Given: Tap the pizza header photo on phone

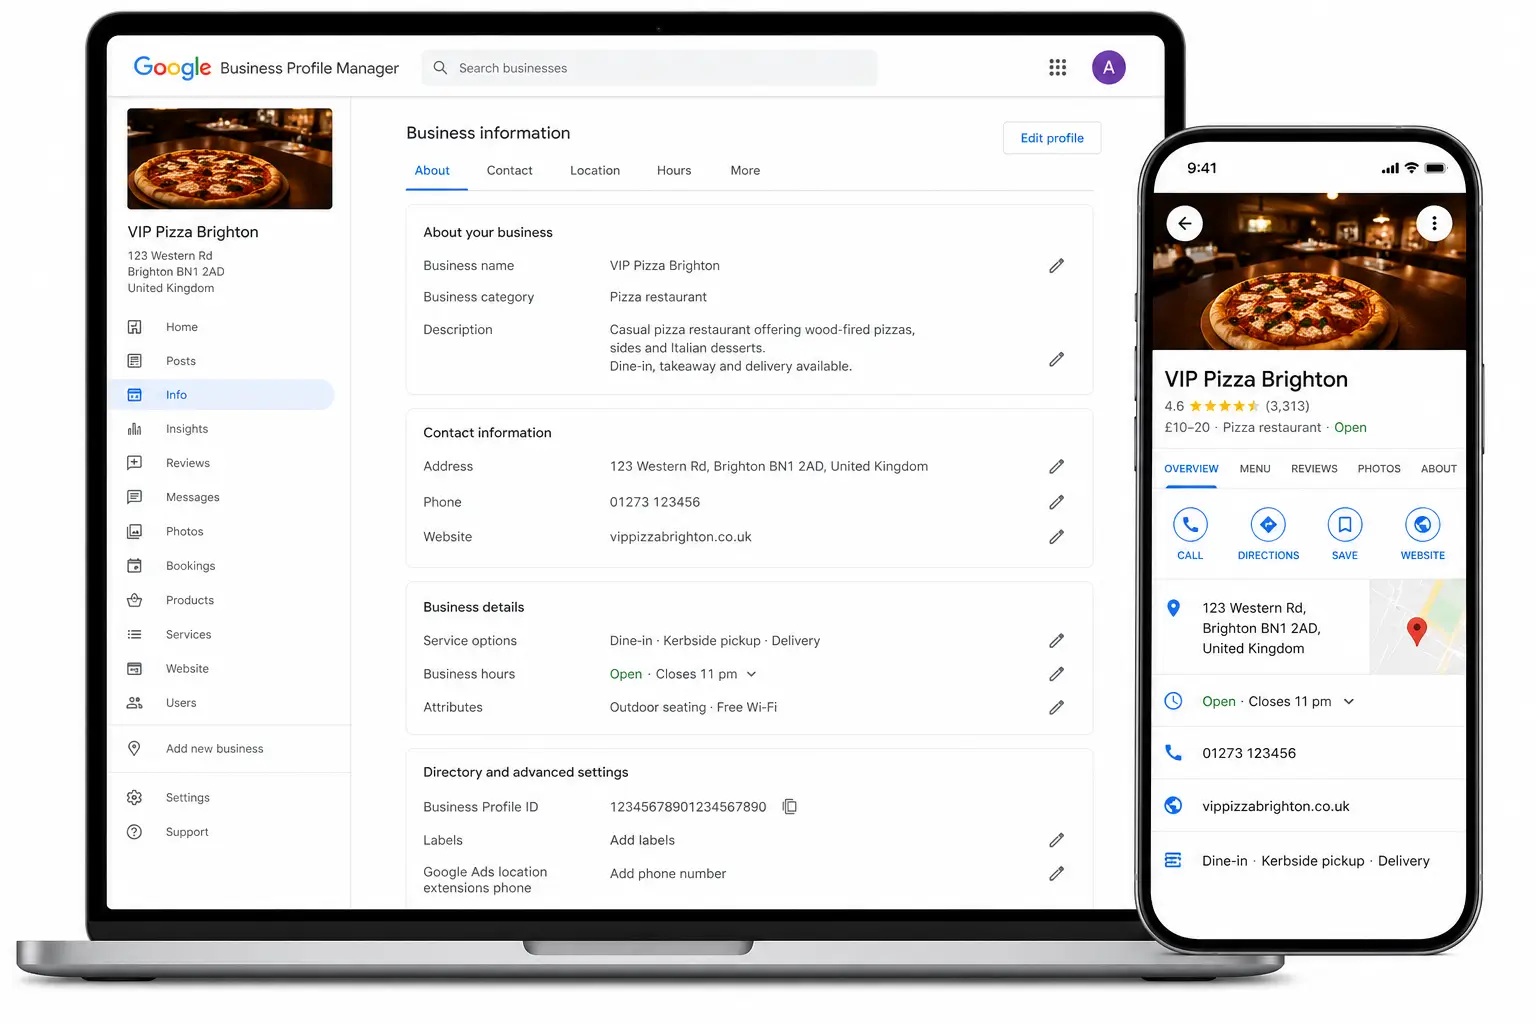Looking at the screenshot, I should (1309, 271).
